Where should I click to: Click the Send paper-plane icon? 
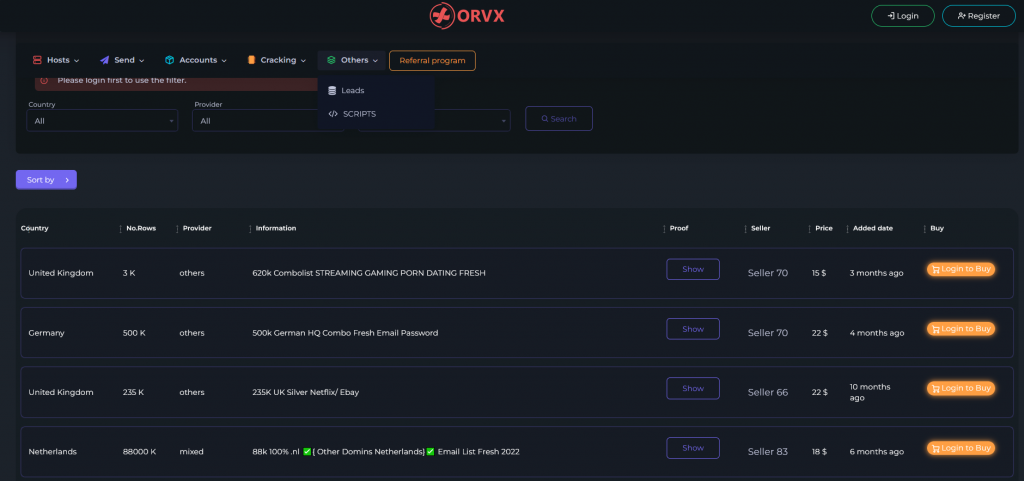[104, 60]
